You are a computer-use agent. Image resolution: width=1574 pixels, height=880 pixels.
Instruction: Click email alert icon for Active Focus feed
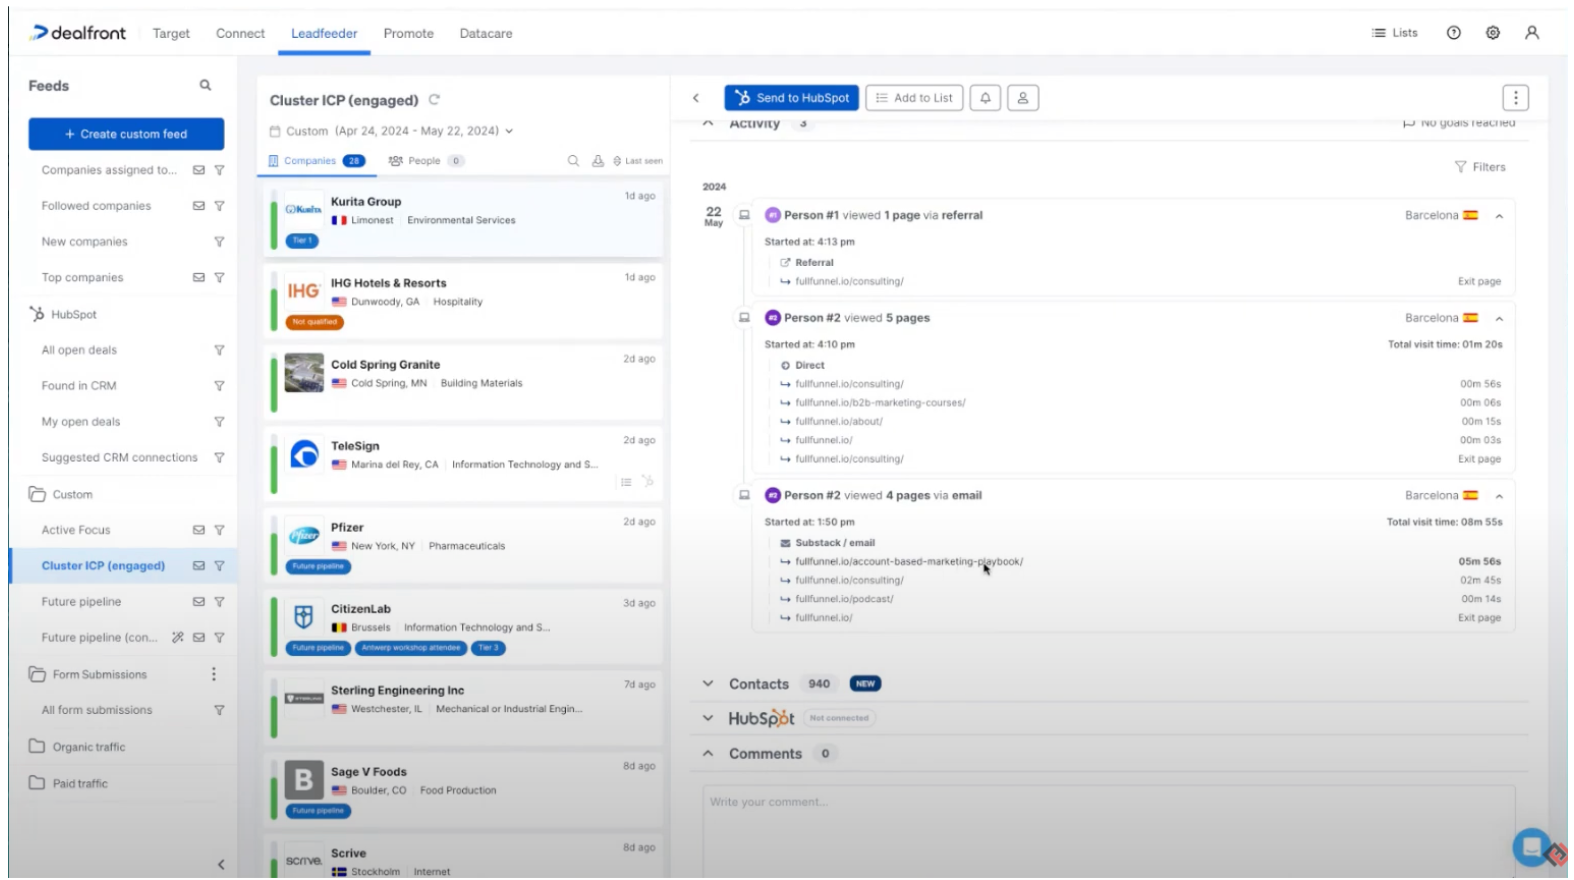point(199,530)
